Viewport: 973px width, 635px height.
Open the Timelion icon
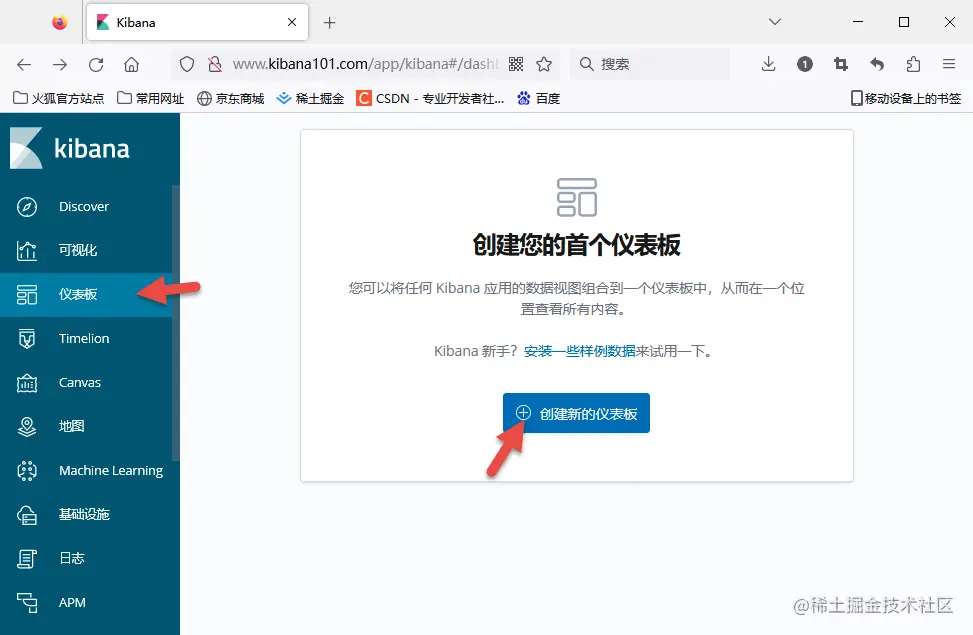27,338
